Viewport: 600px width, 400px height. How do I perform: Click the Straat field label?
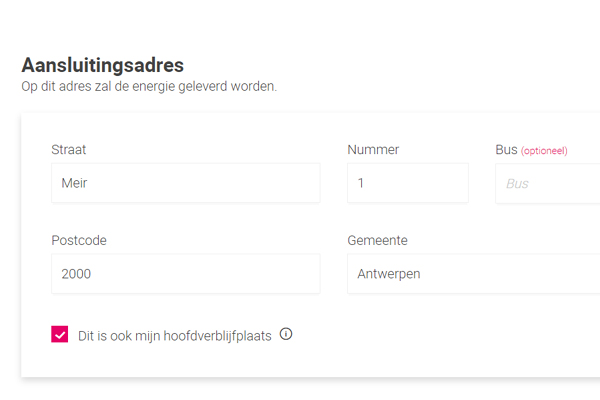click(x=68, y=149)
